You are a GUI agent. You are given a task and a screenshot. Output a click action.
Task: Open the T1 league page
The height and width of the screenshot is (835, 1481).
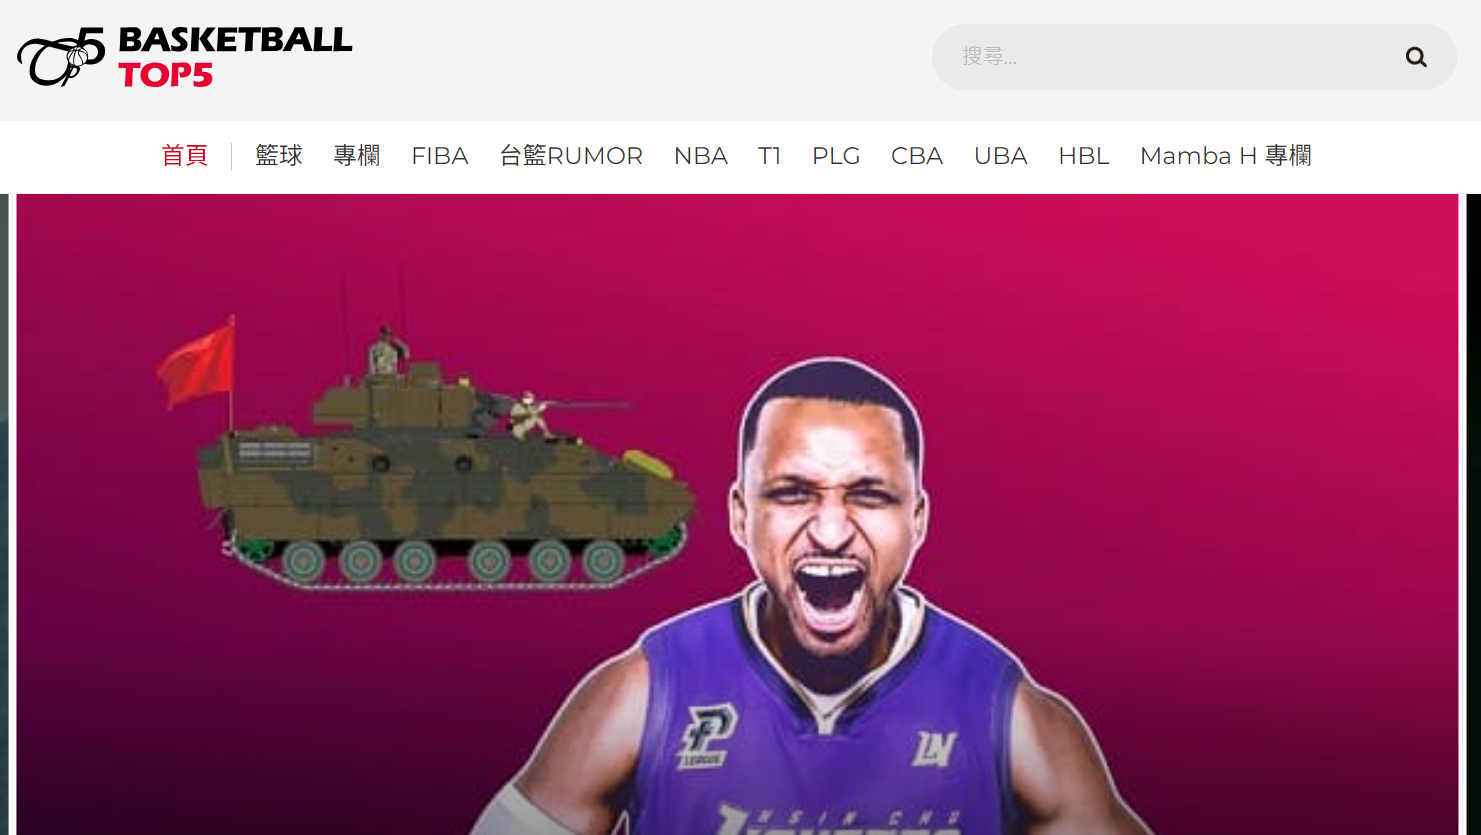769,156
